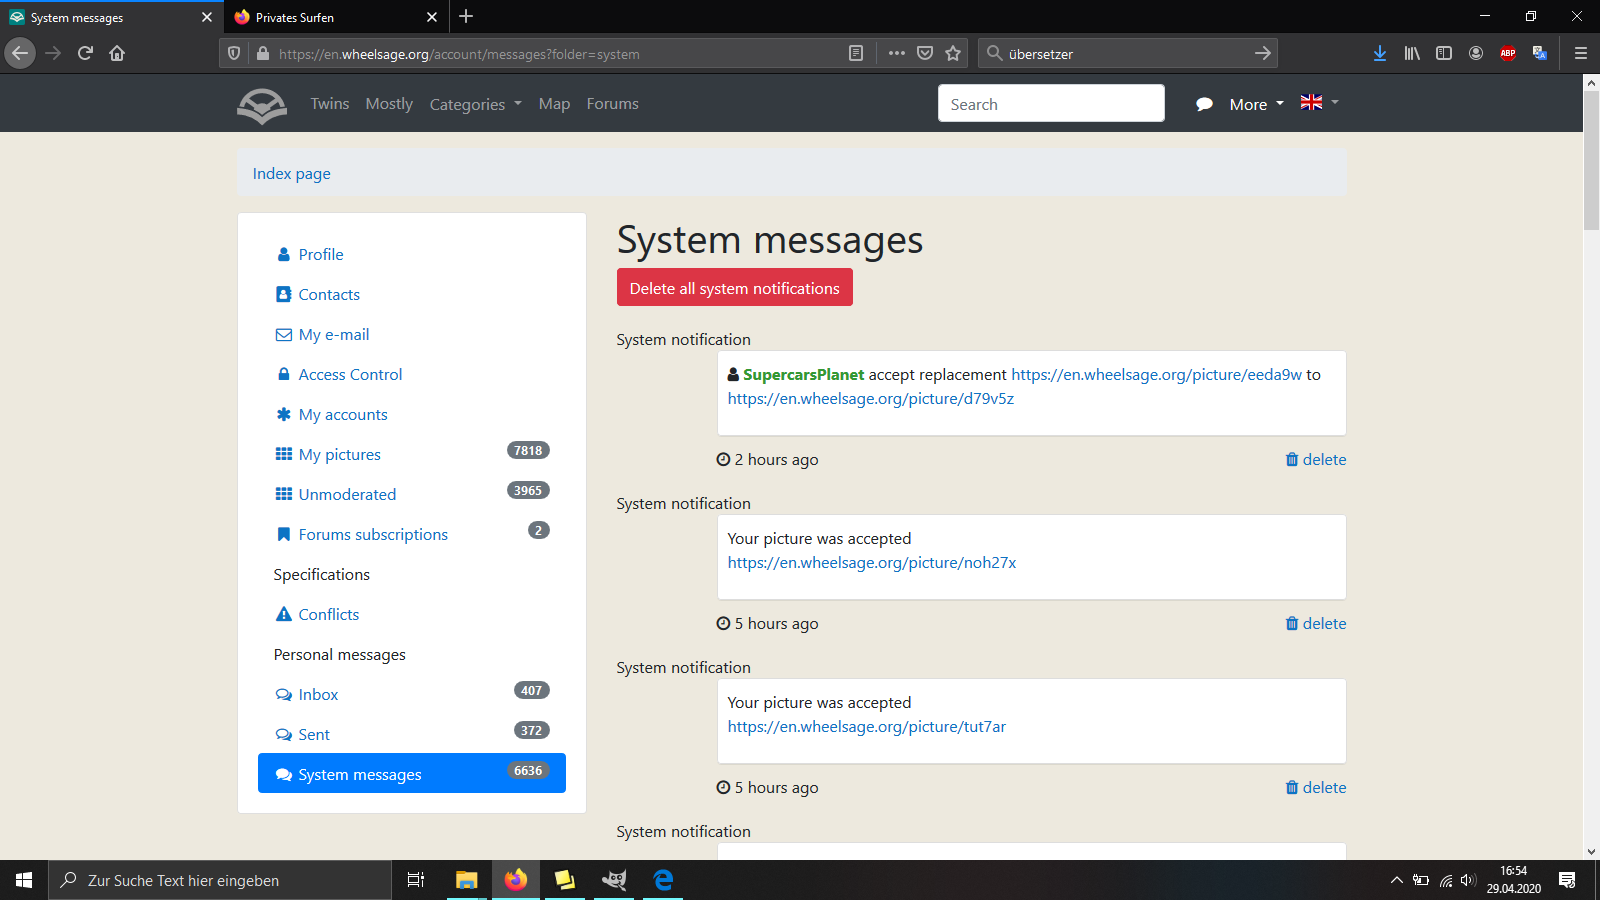Open Sticky Notes from the taskbar
Screen dimensions: 1600x900
click(x=565, y=880)
